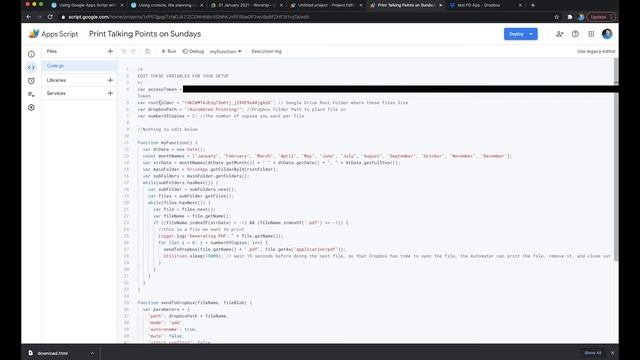Add a library with plus icon
The image size is (640, 360).
[x=110, y=80]
